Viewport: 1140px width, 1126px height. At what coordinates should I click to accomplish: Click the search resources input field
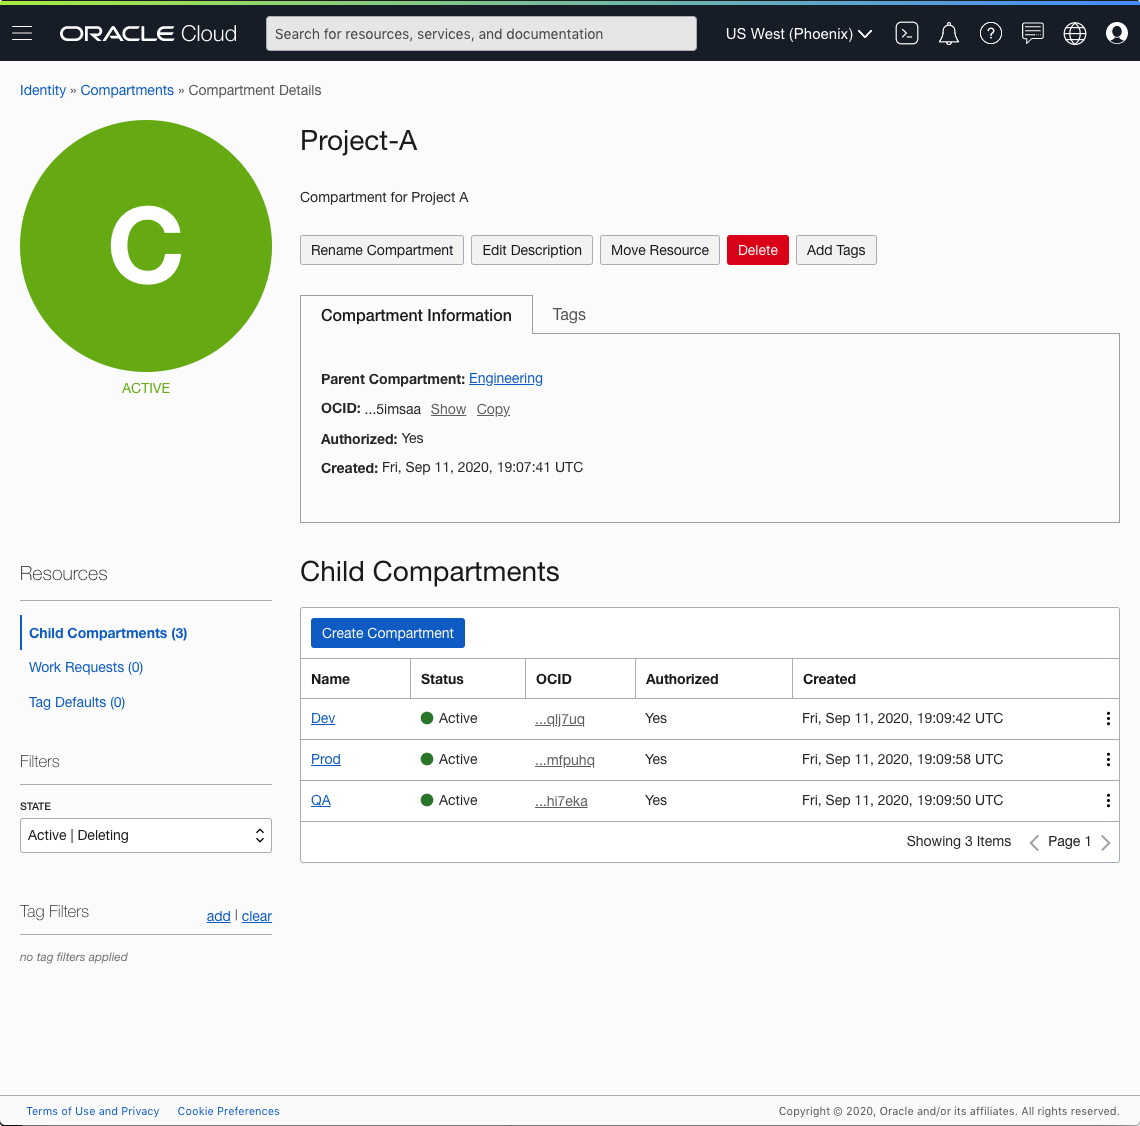point(481,33)
